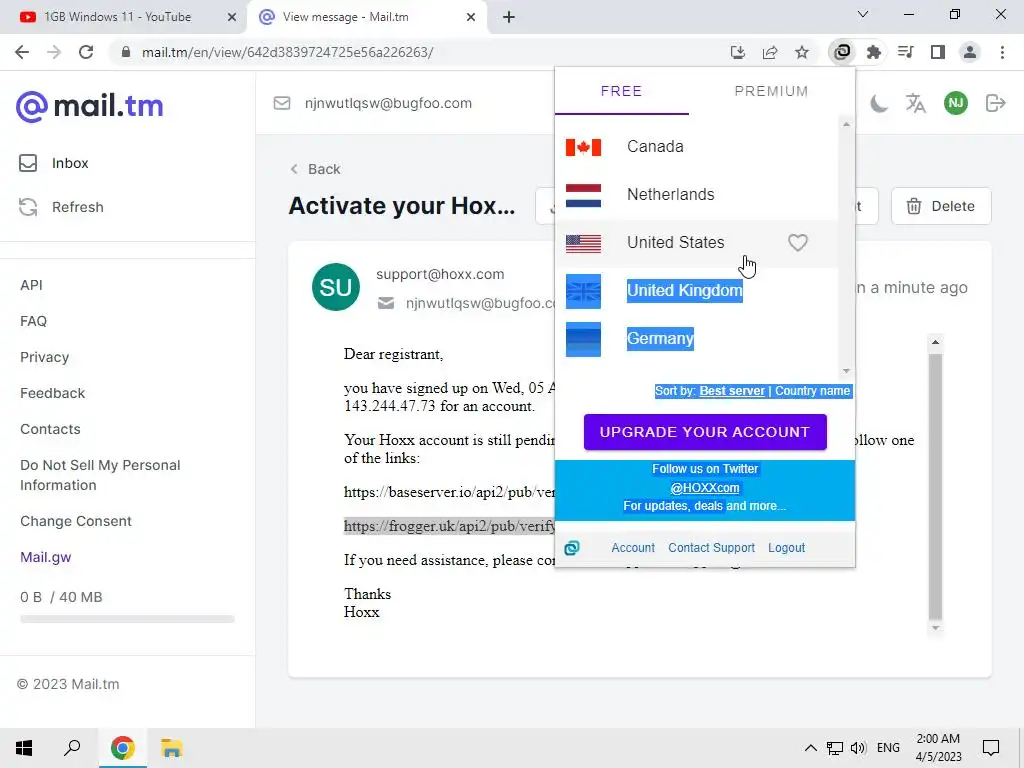The width and height of the screenshot is (1024, 768).
Task: Click the server list scroll down arrow
Action: (846, 370)
